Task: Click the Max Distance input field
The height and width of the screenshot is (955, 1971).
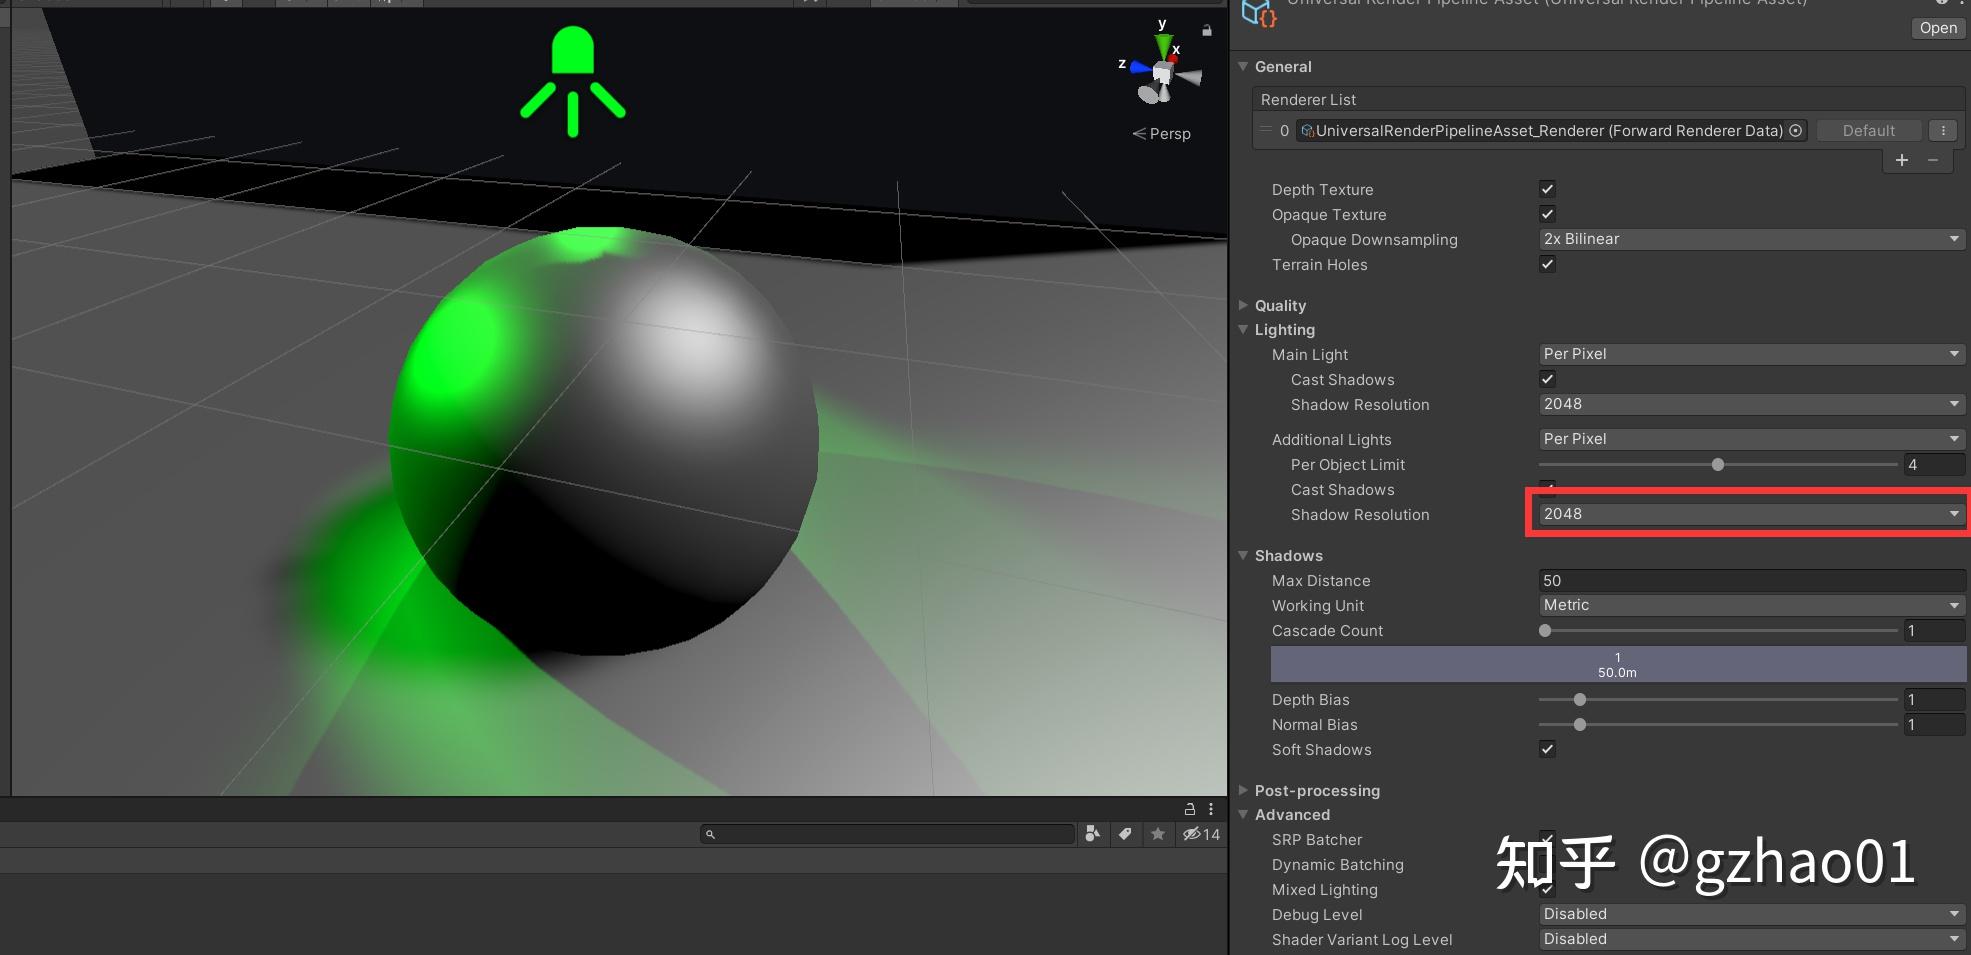Action: pos(1750,580)
